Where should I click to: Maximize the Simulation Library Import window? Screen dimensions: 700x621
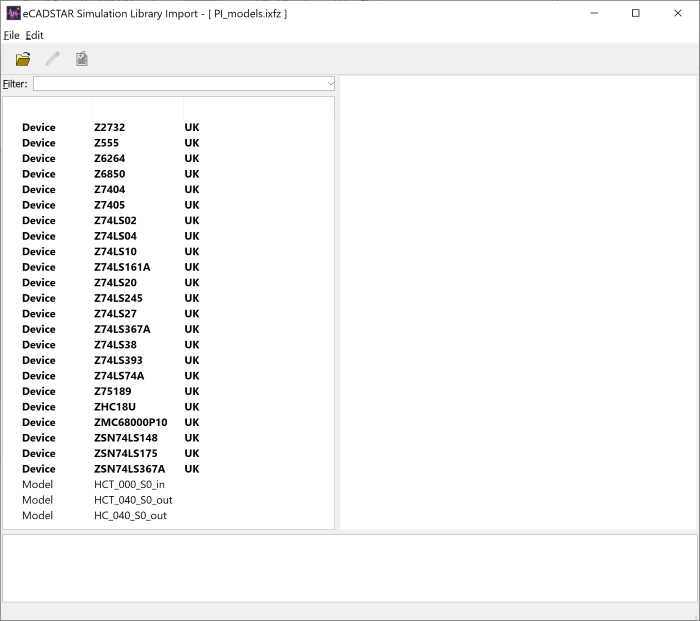point(636,13)
